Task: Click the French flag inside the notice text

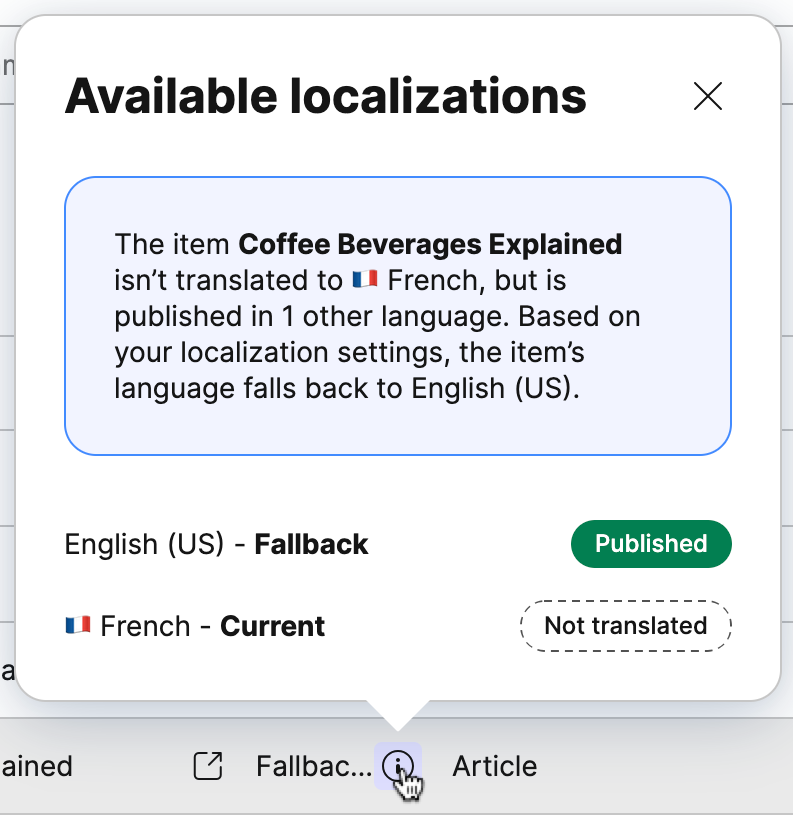Action: 367,280
